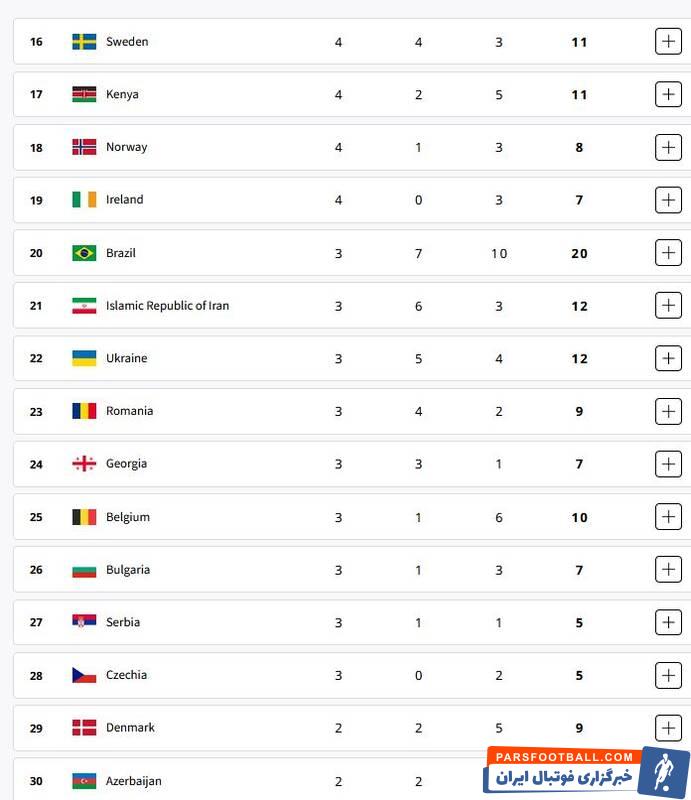The image size is (691, 800).
Task: Expand Kenya's medal breakdown plus button
Action: click(x=668, y=94)
